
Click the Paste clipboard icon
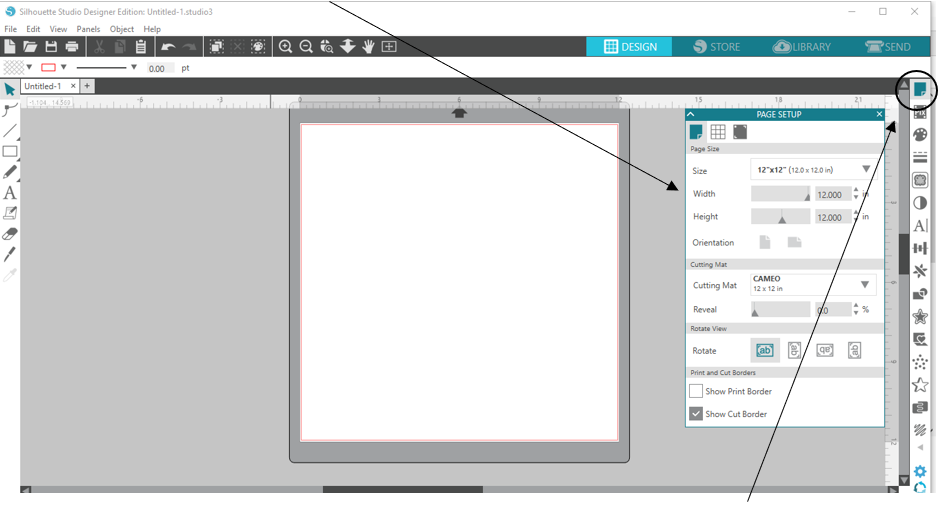coord(141,46)
